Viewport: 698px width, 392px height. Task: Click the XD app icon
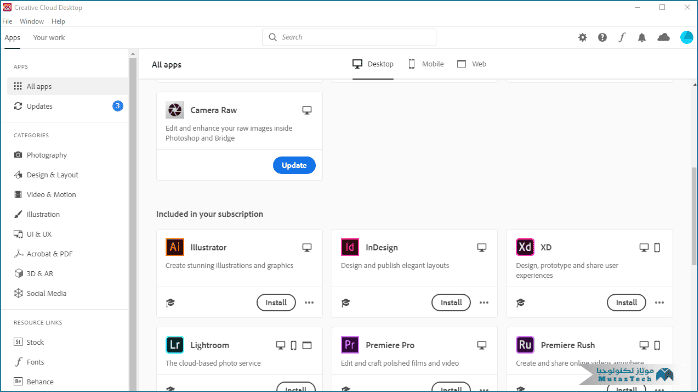pos(525,247)
